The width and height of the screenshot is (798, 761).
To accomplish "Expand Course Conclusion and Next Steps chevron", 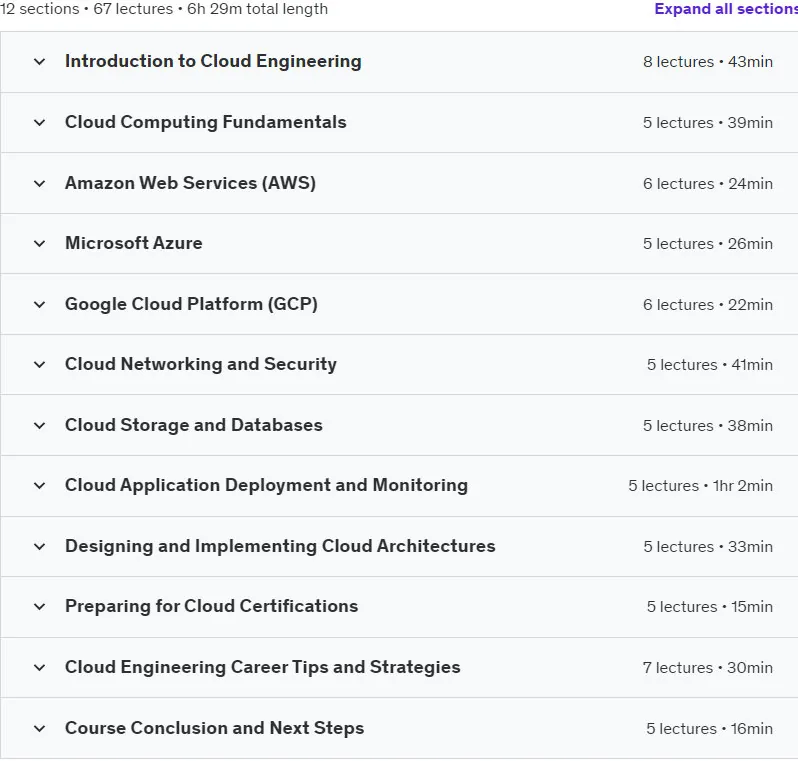I will 39,728.
